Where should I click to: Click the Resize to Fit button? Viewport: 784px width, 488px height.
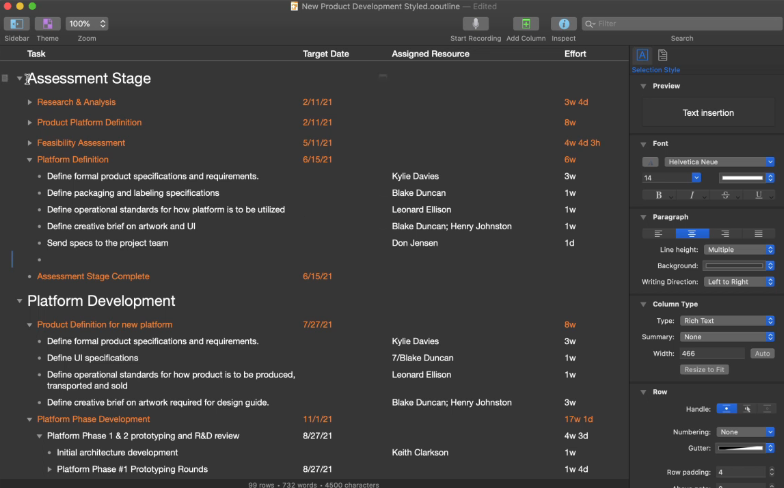click(x=704, y=370)
